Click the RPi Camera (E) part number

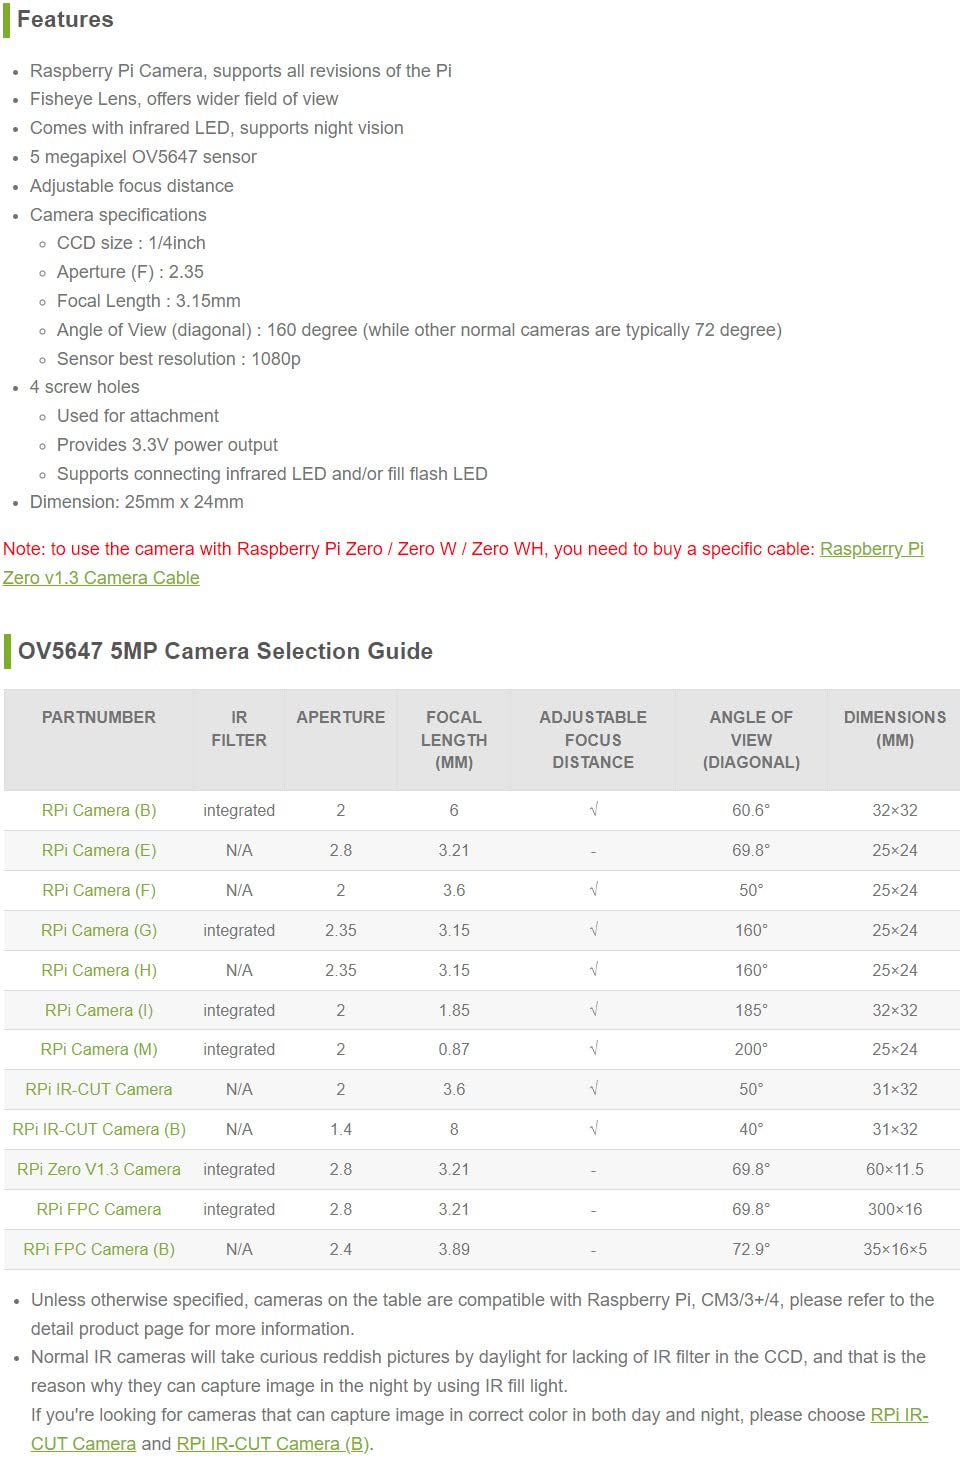99,850
